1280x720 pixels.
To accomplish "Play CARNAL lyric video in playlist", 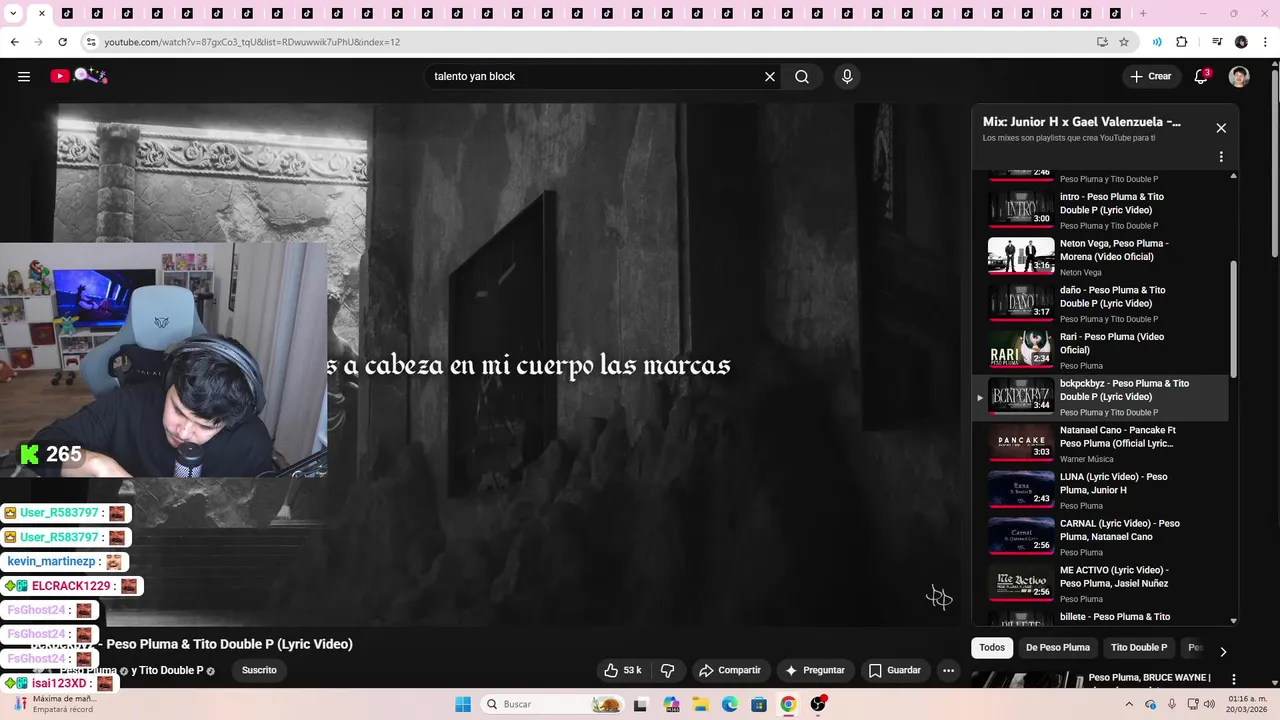I will click(1100, 537).
